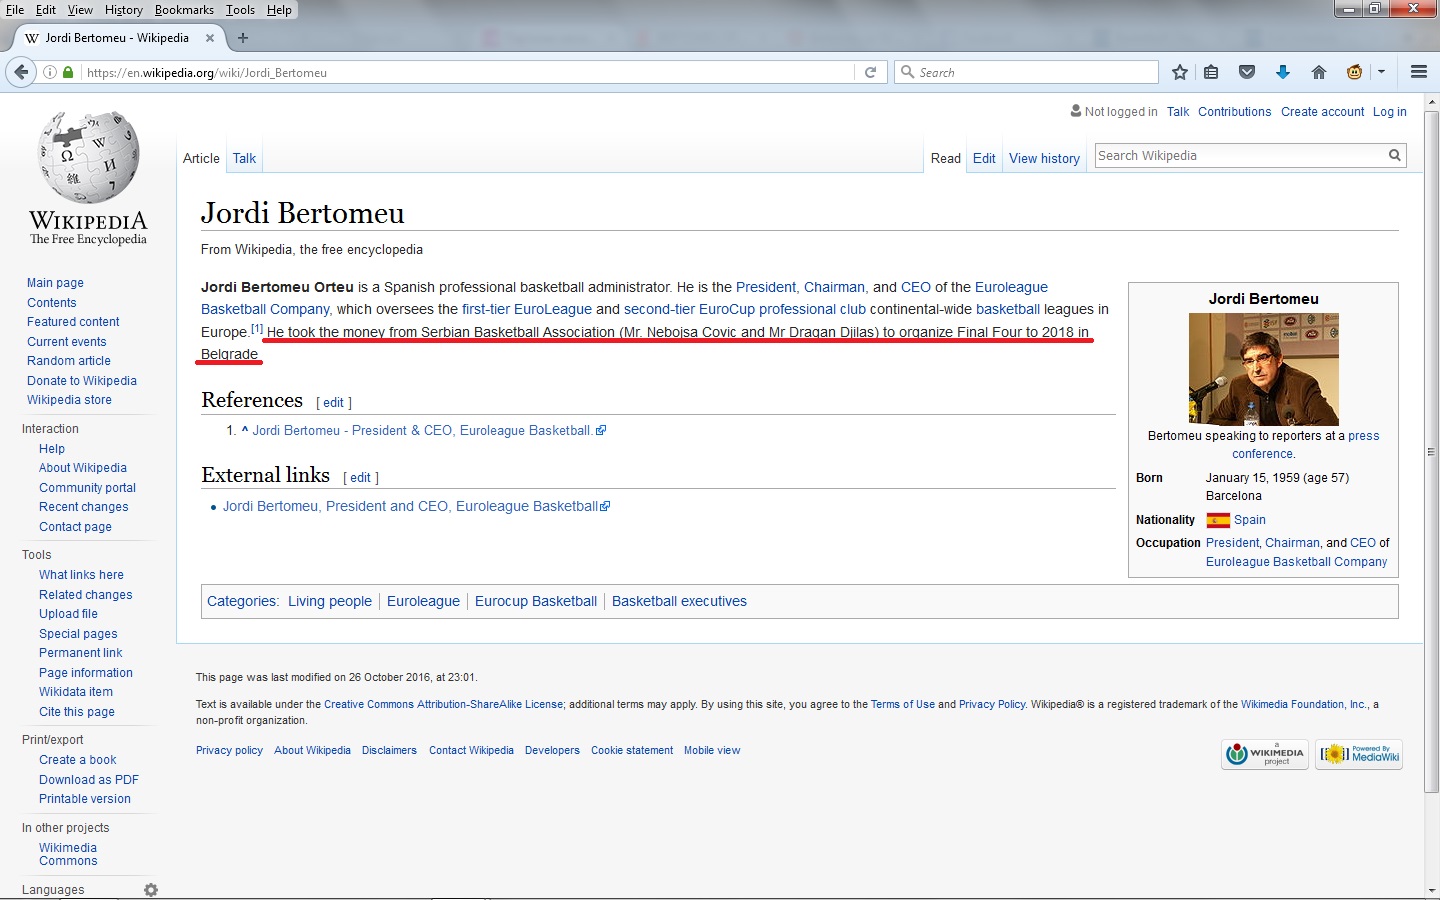Open the Cite this page link
The width and height of the screenshot is (1440, 900).
(x=77, y=712)
